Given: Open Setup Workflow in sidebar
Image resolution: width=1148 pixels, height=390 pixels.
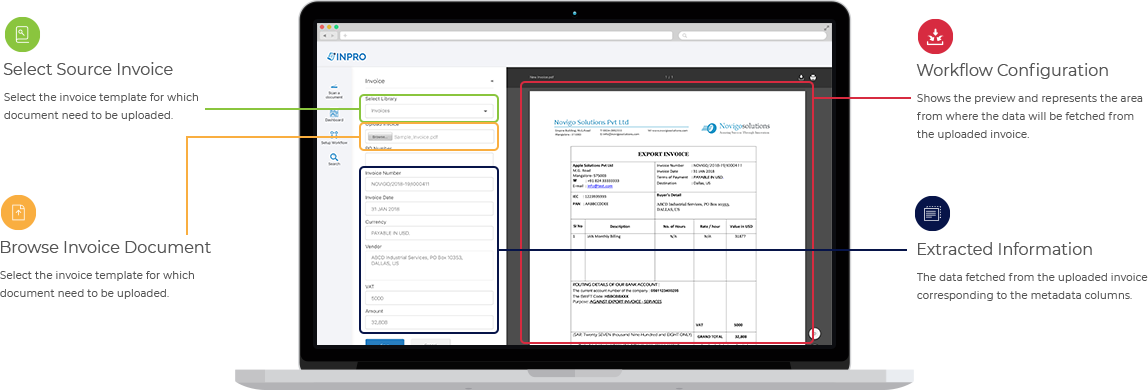Looking at the screenshot, I should [x=334, y=137].
